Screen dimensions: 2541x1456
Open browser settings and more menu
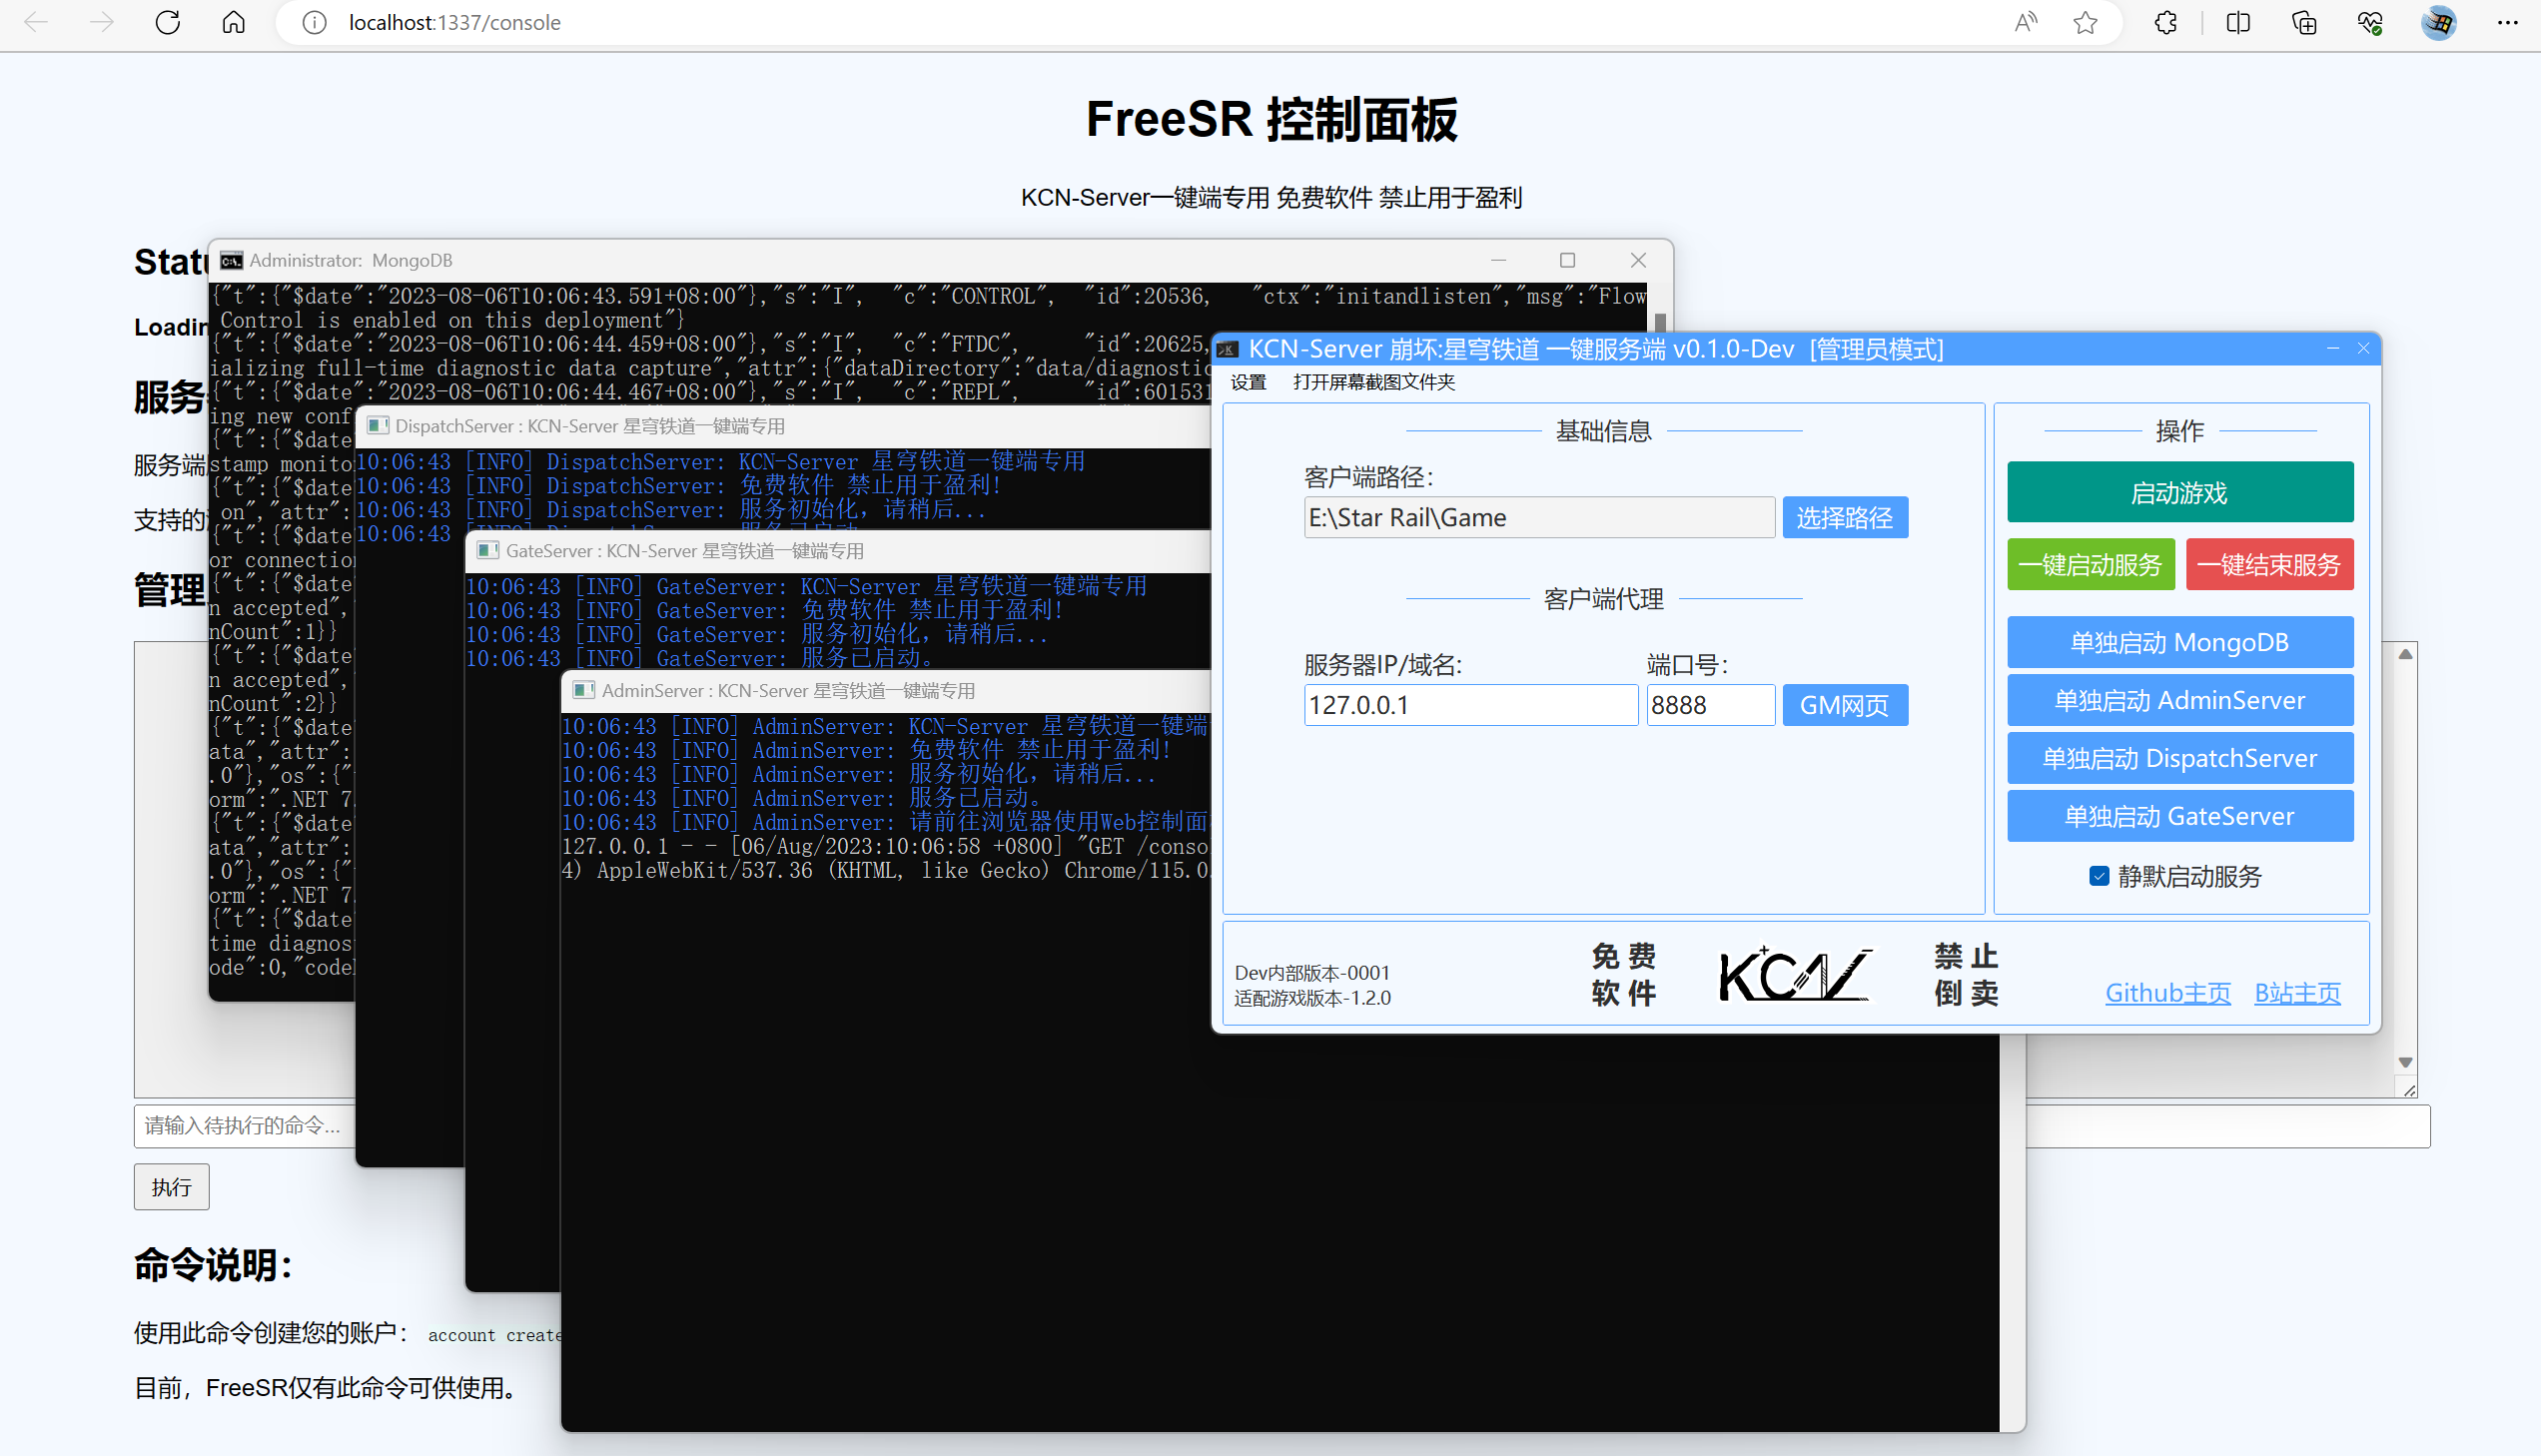(x=2507, y=22)
